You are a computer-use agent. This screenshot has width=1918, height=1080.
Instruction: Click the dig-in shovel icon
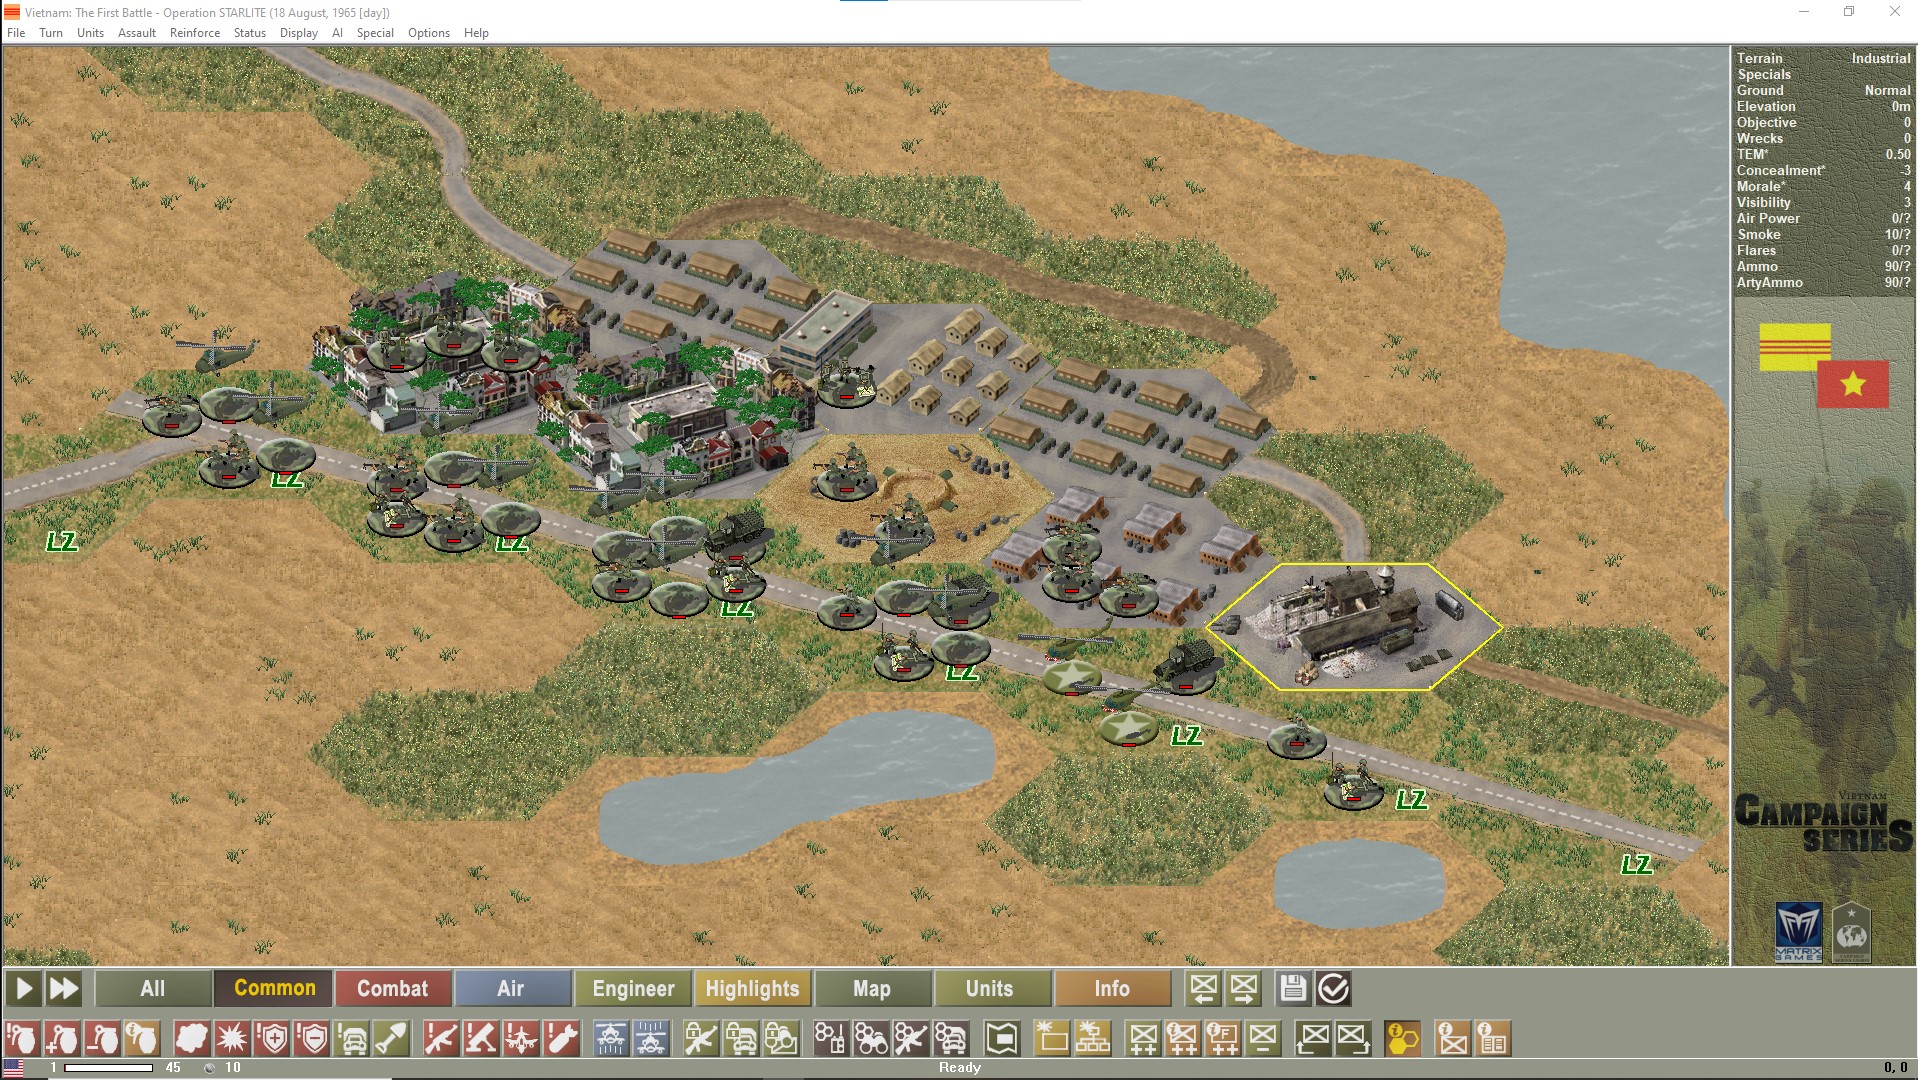390,1040
